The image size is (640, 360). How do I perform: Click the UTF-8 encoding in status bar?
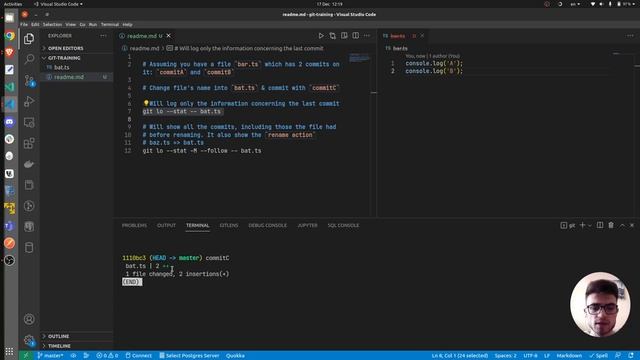coord(530,356)
